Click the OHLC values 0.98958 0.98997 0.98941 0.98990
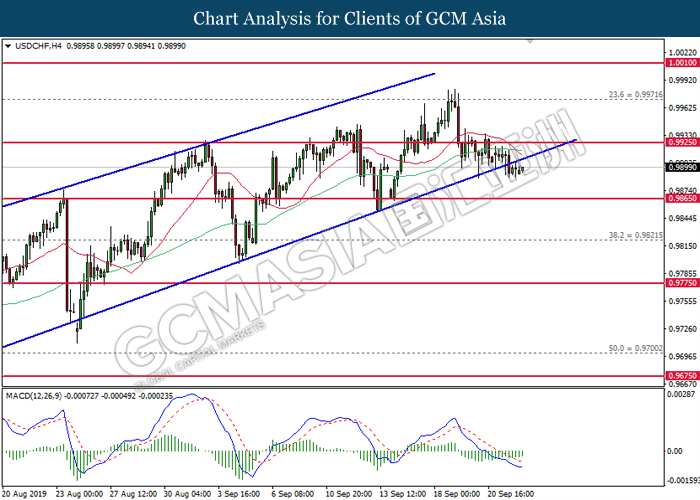This screenshot has width=700, height=500. coord(126,46)
